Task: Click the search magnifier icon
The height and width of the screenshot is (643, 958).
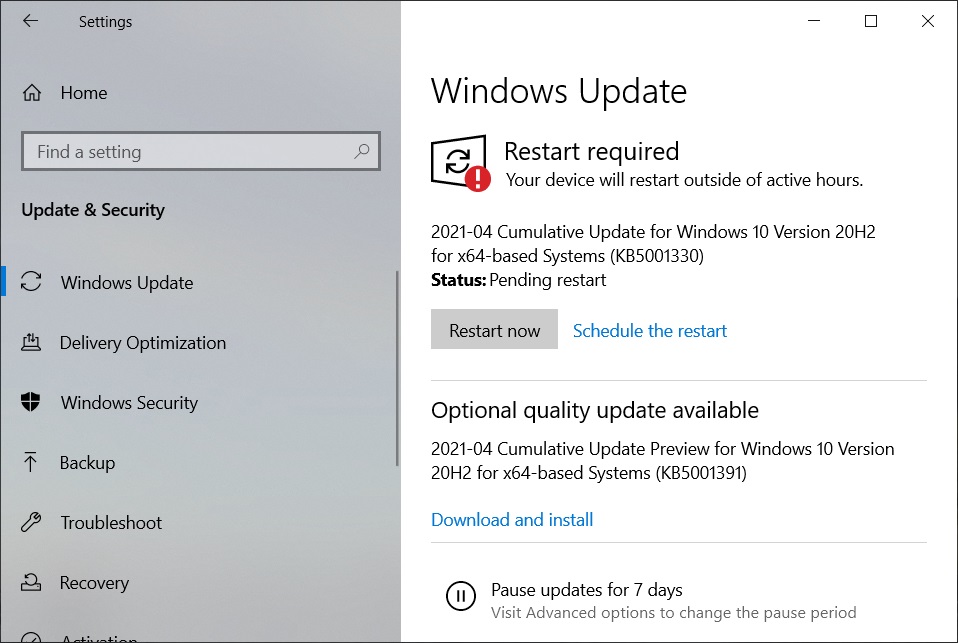Action: pyautogui.click(x=362, y=150)
